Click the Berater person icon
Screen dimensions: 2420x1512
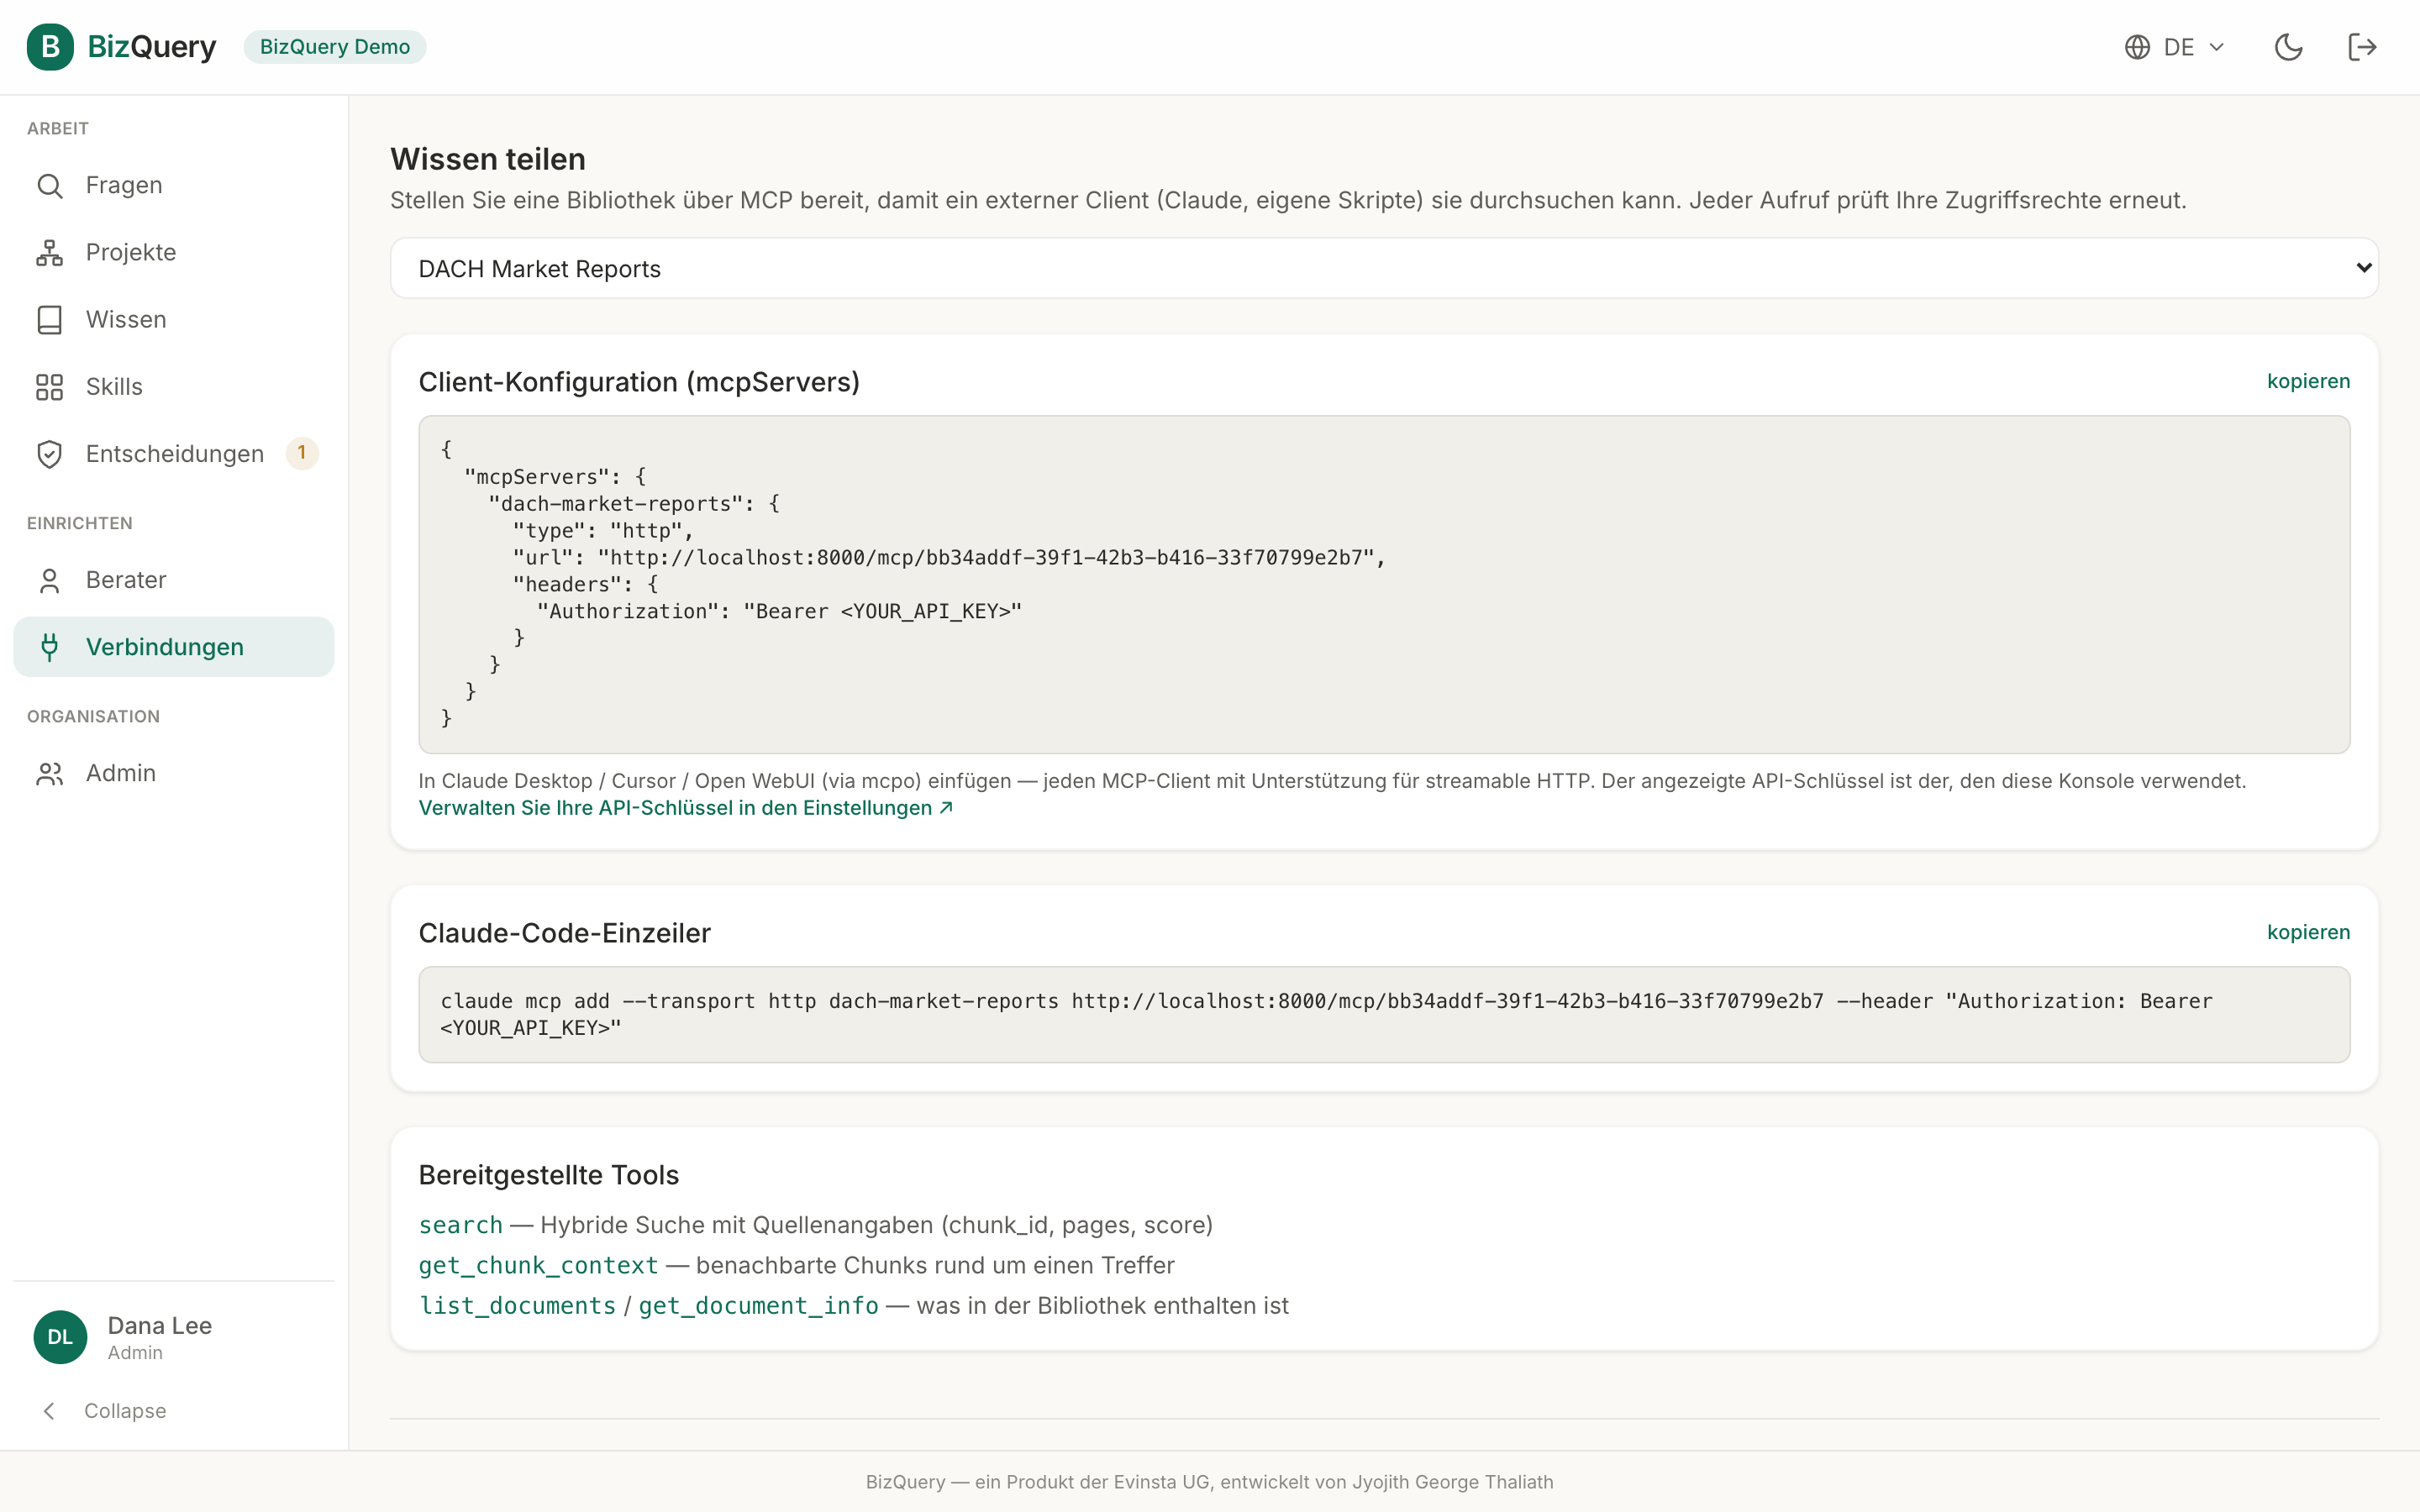tap(50, 581)
